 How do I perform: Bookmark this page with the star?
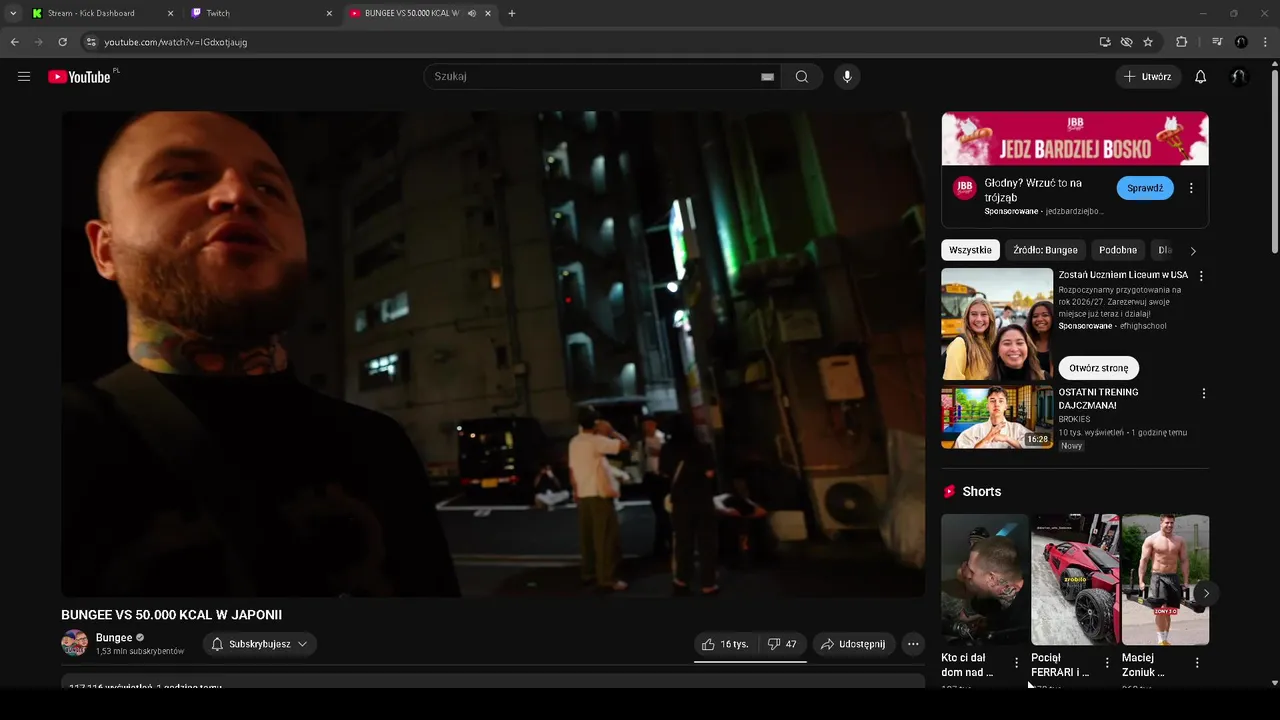tap(1148, 42)
